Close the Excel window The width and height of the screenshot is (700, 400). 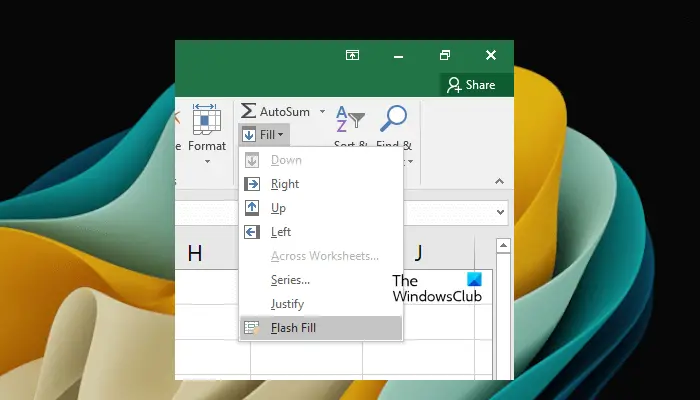tap(491, 55)
